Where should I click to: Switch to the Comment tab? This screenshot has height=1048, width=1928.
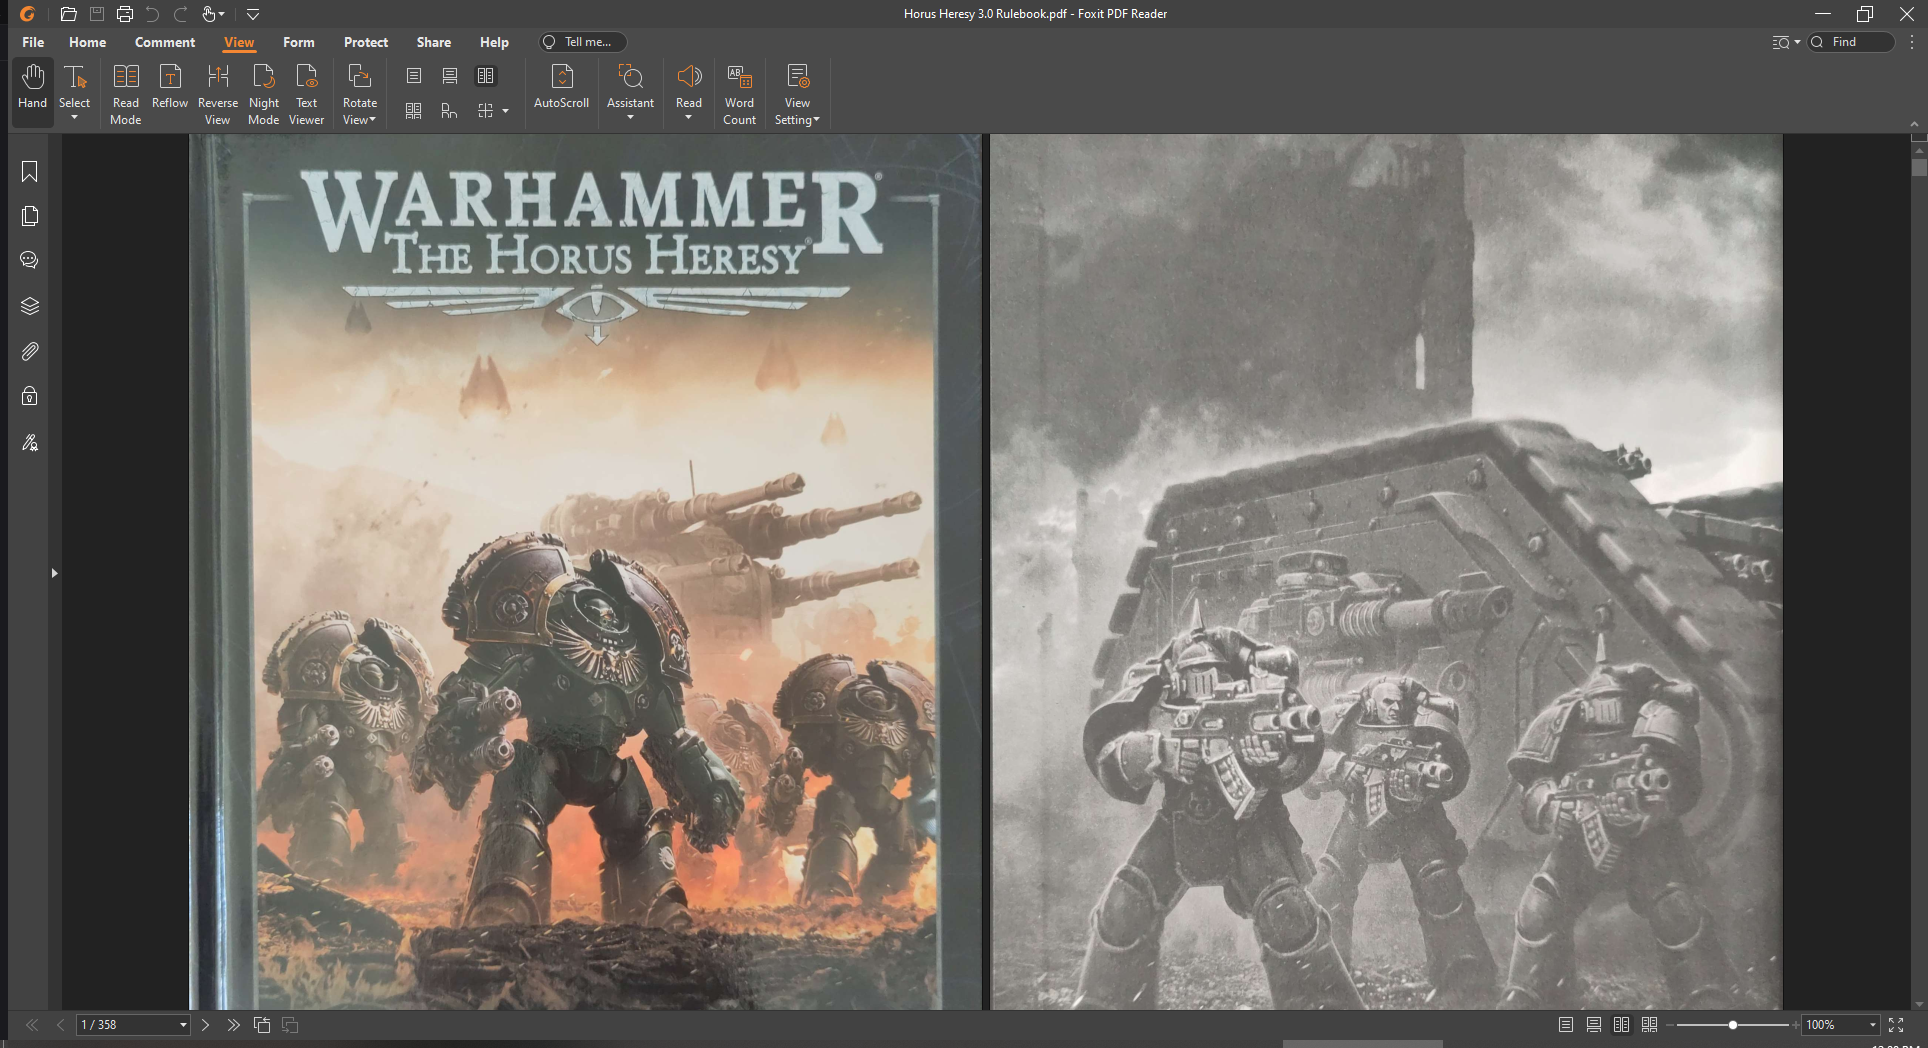pyautogui.click(x=165, y=42)
